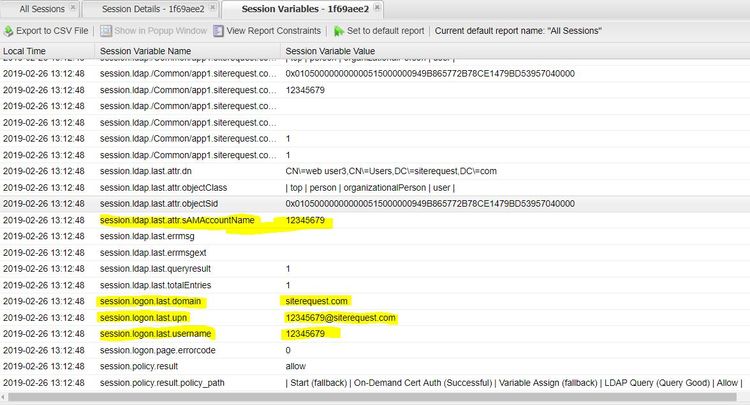Open the Session Details - 1f69aee2 tab
Viewport: 750px width, 405px height.
pyautogui.click(x=153, y=9)
